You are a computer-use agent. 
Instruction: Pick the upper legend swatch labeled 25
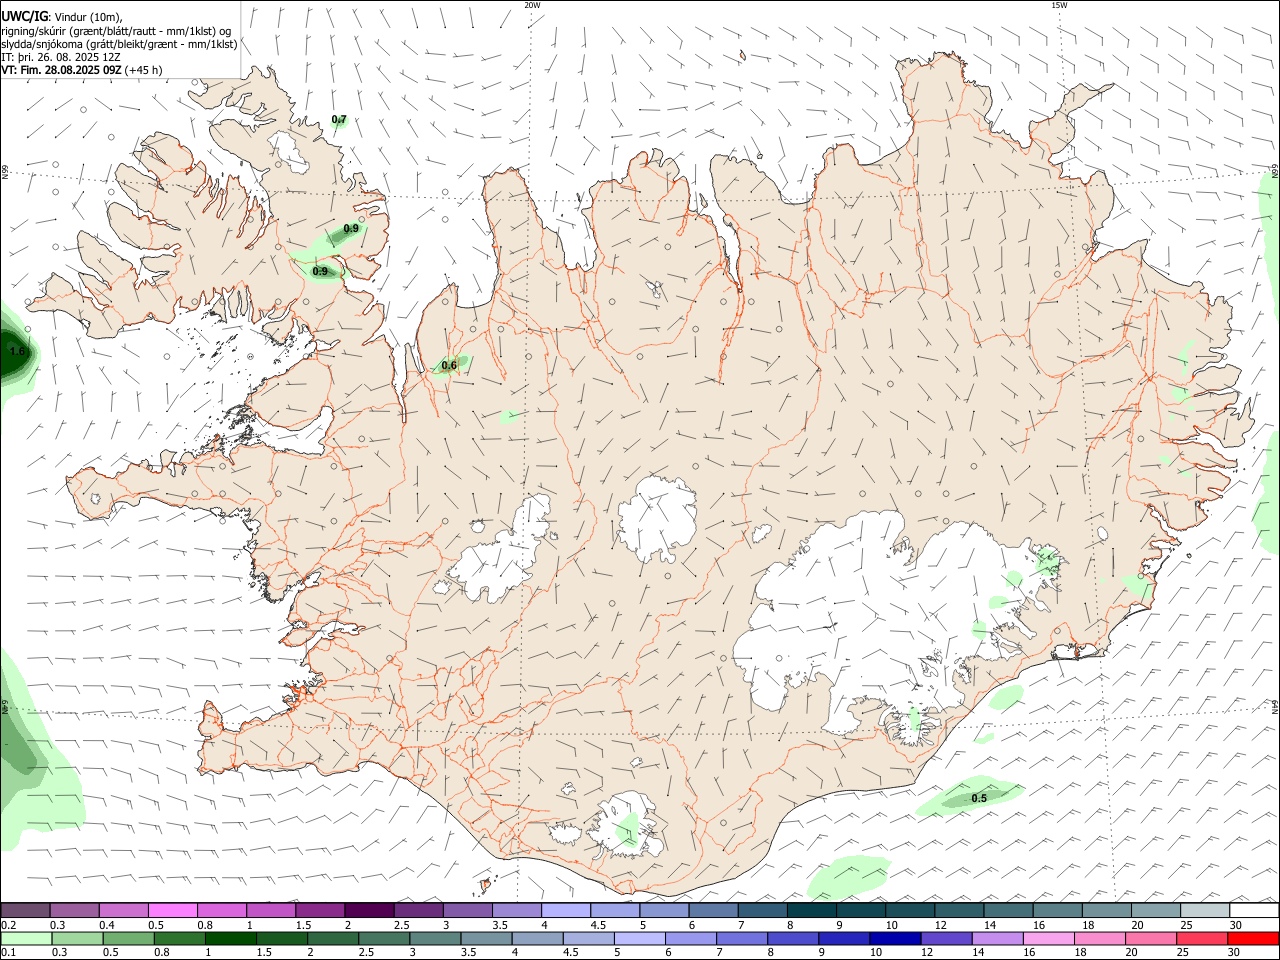tap(1203, 910)
